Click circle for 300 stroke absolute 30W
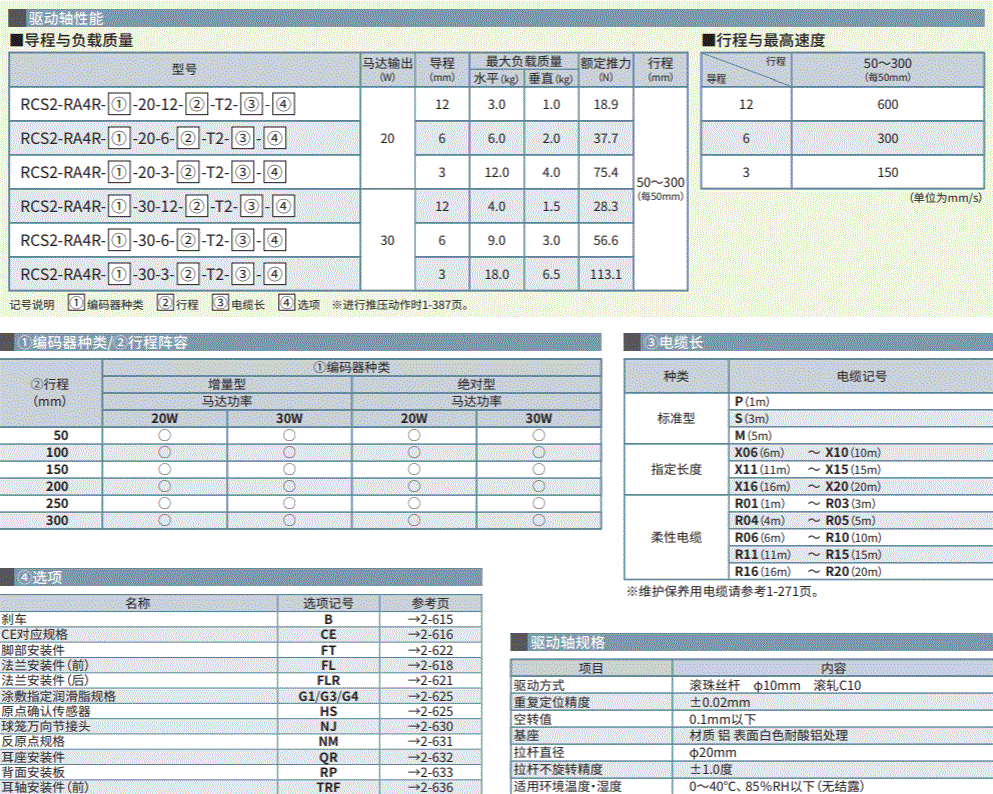The height and width of the screenshot is (794, 993). tap(539, 520)
